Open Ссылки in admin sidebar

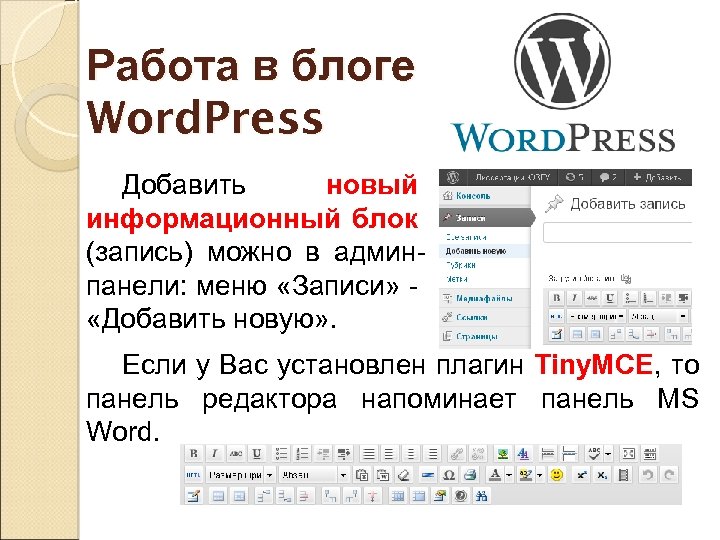485,317
